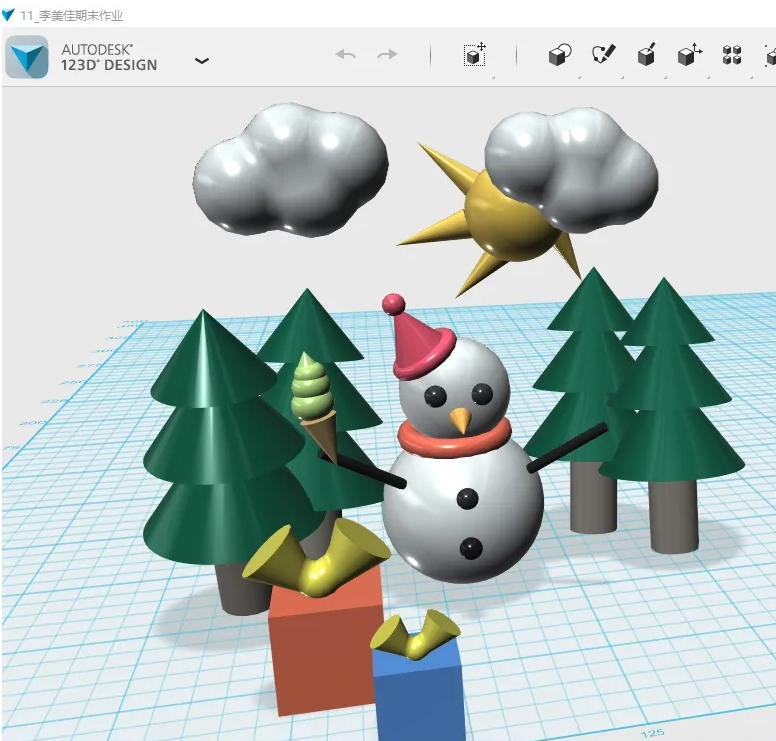Screen dimensions: 776x741
Task: Select the left gray cloud
Action: (x=289, y=170)
